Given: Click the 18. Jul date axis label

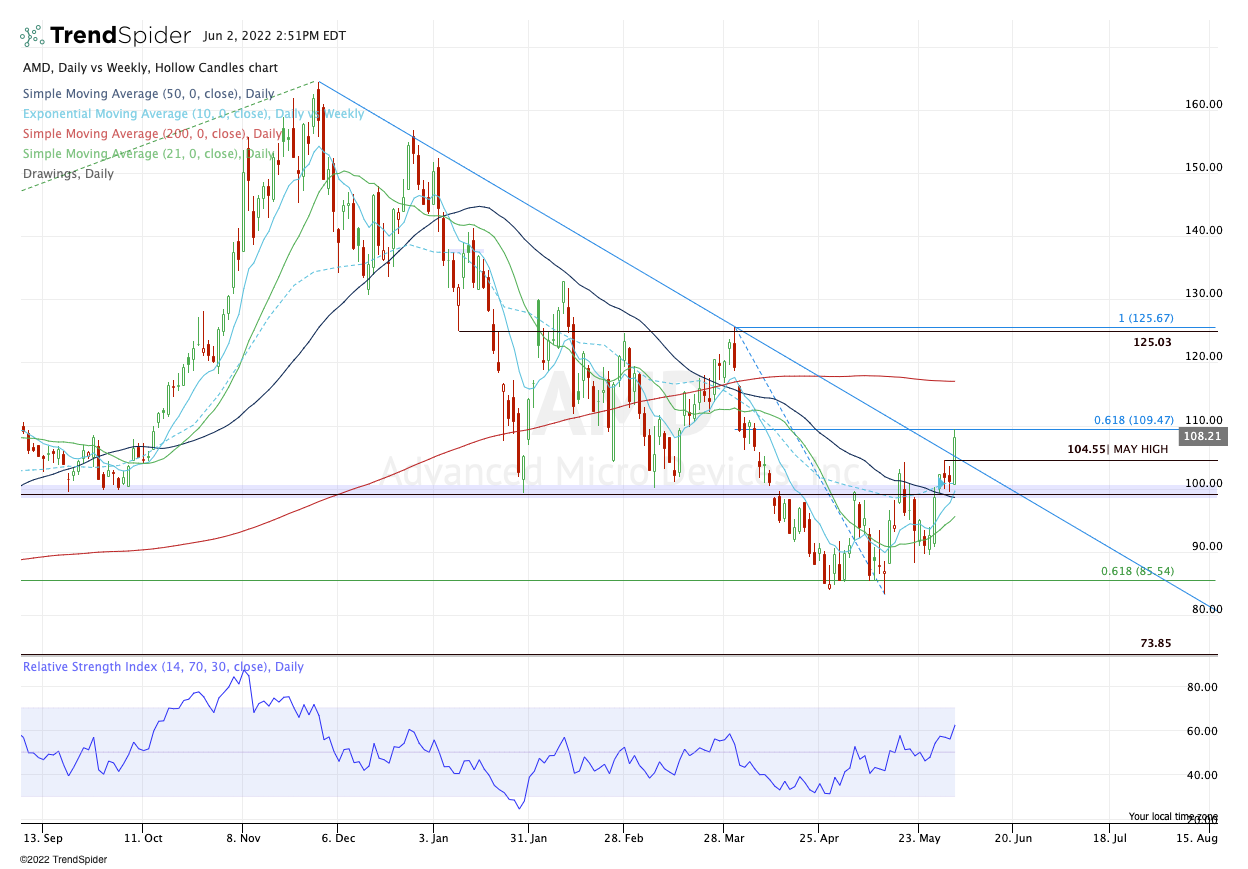Looking at the screenshot, I should coord(1112,838).
